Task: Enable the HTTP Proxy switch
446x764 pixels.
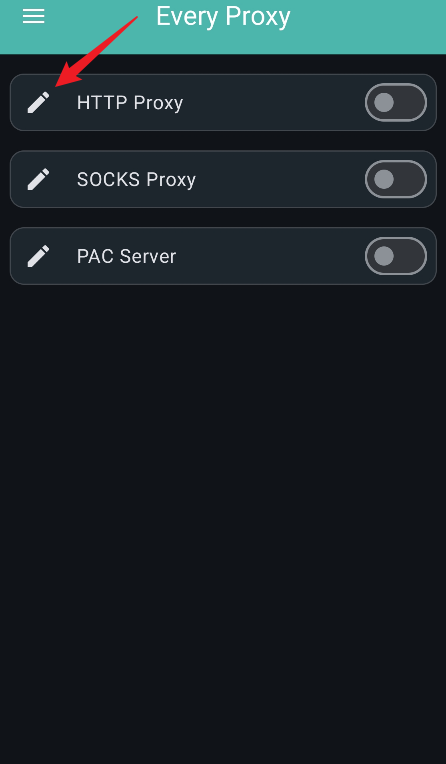Action: (396, 102)
